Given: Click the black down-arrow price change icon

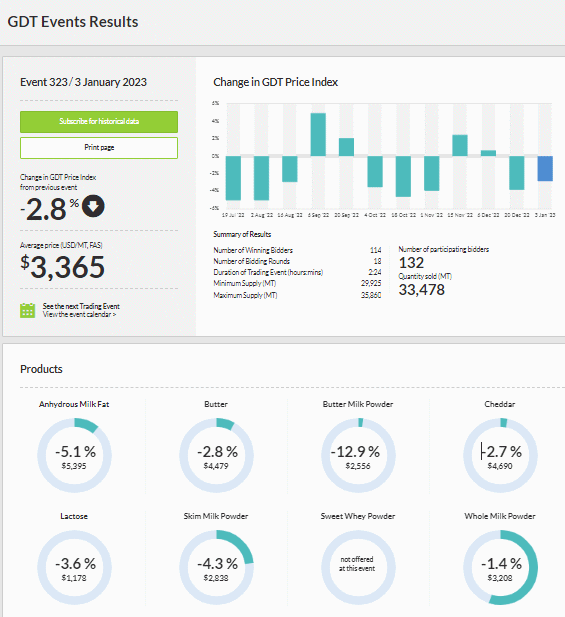Looking at the screenshot, I should (x=93, y=206).
